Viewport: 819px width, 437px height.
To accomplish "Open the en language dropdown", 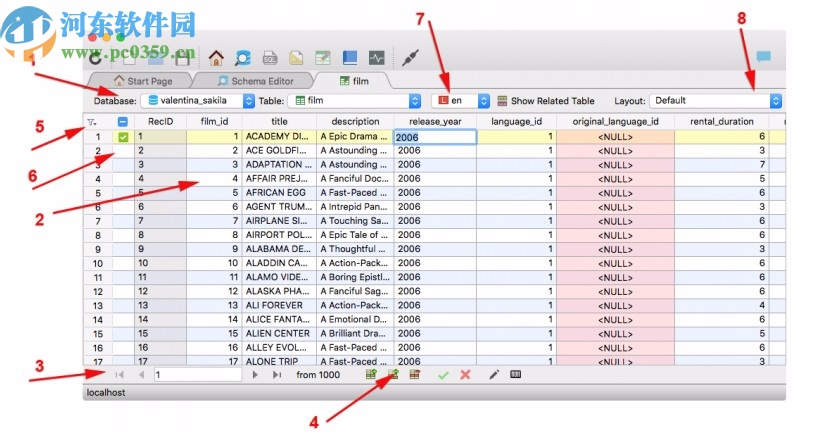I will click(x=461, y=100).
